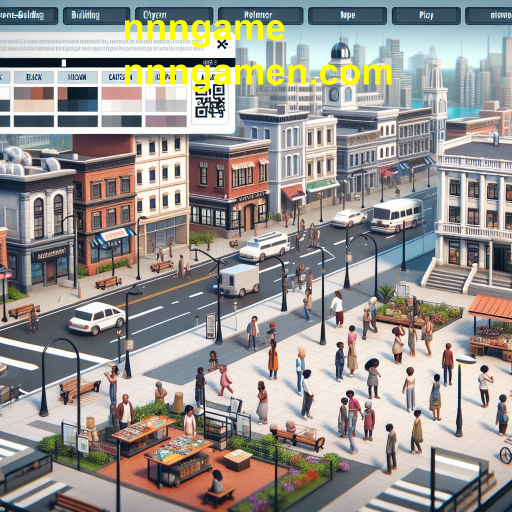Close the color palette panel
This screenshot has width=512, height=512.
point(222,44)
